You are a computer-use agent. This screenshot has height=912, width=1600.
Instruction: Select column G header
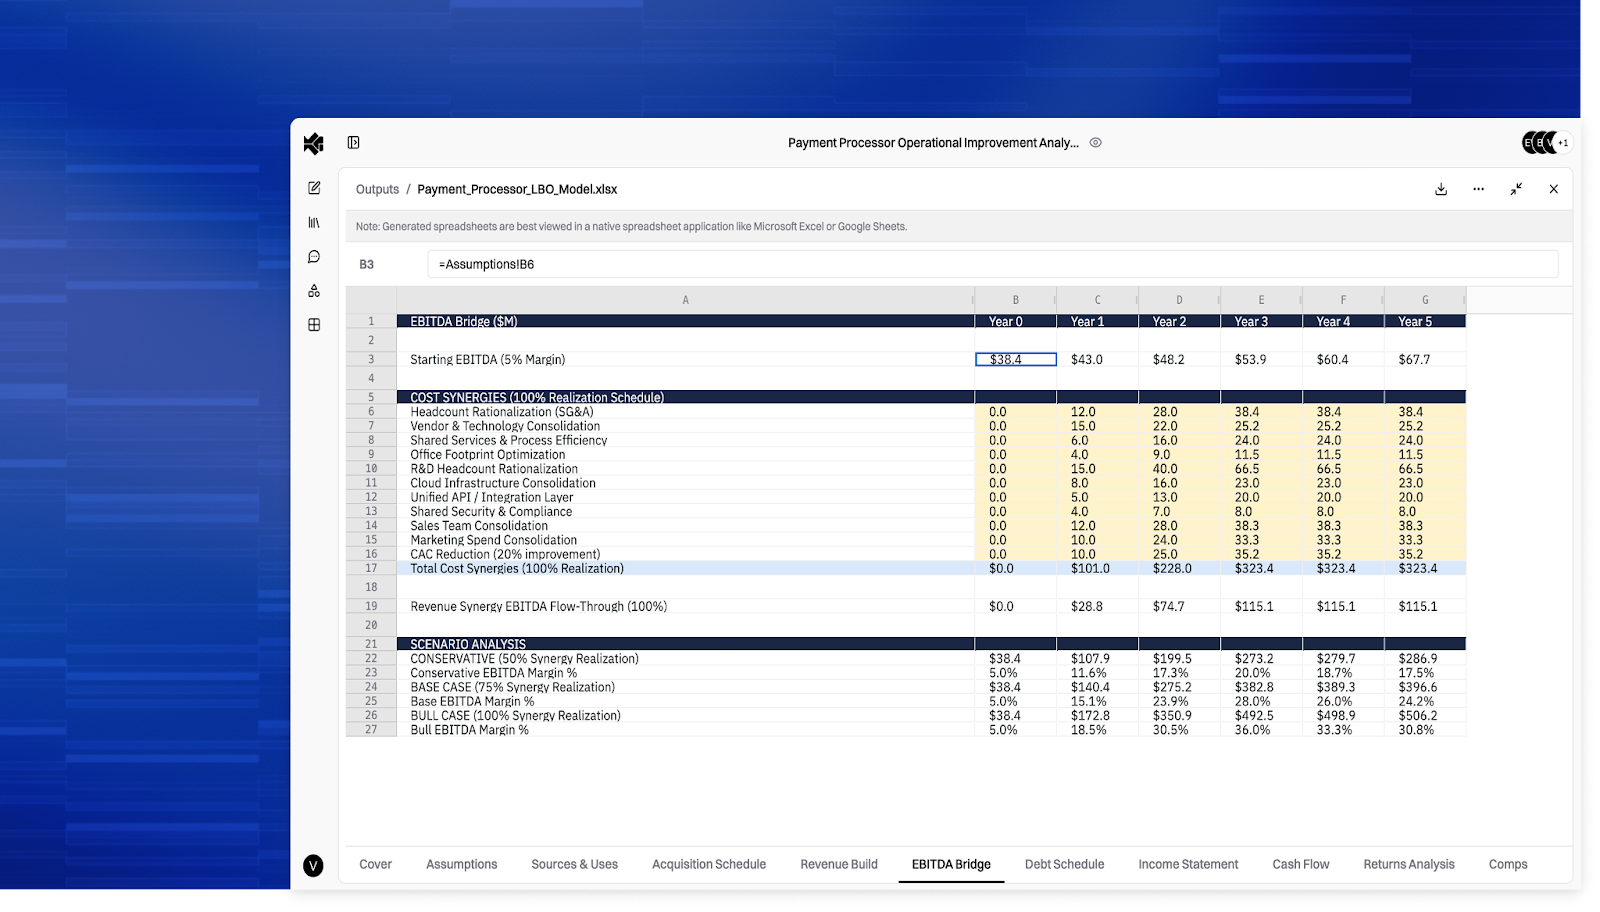(1425, 300)
